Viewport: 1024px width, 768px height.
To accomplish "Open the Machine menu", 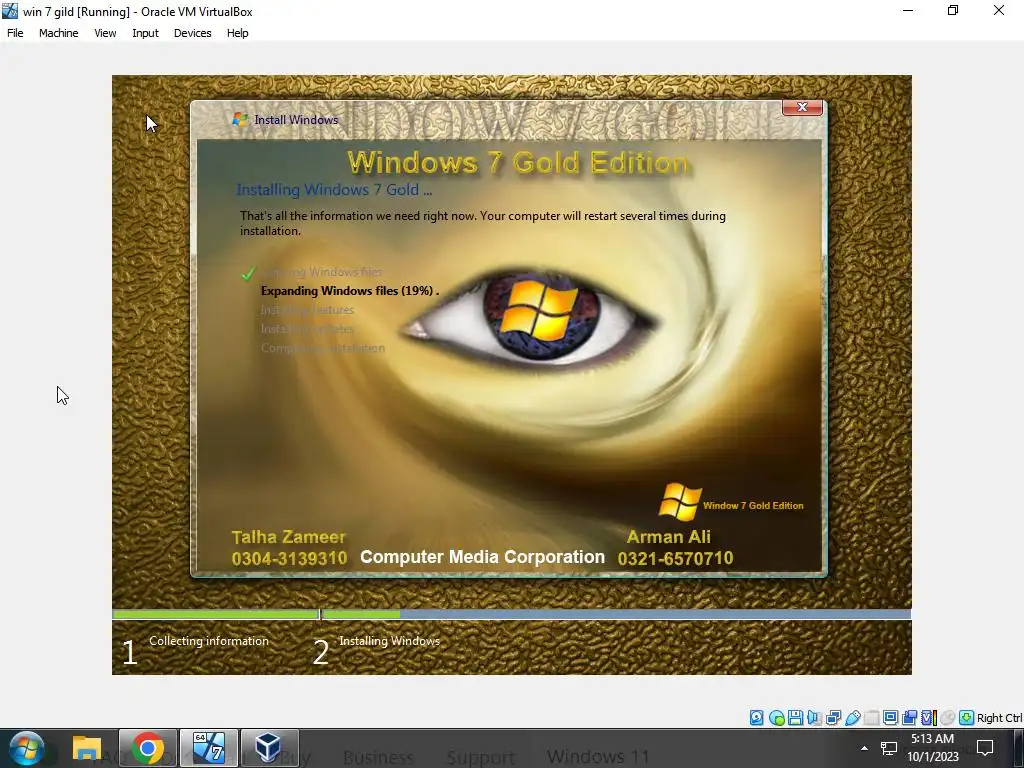I will point(58,33).
